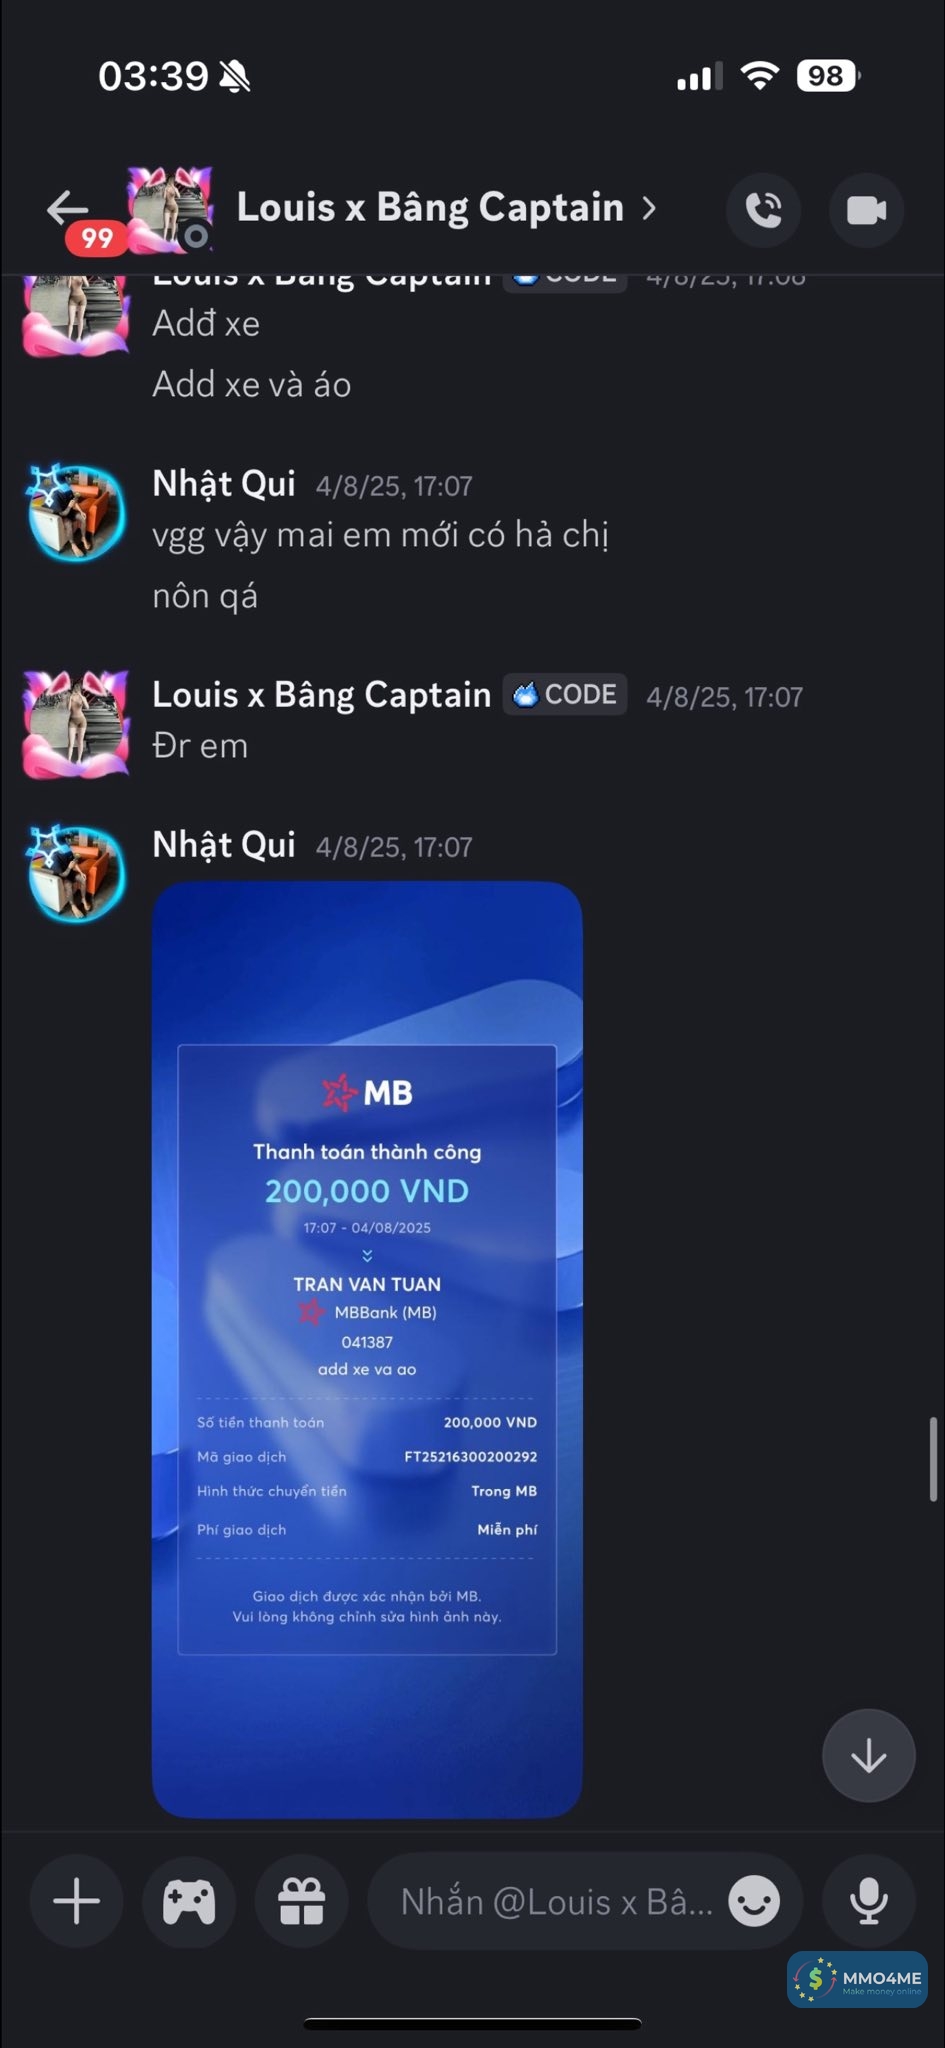This screenshot has width=945, height=2048.
Task: Tap the microphone voice message button
Action: pos(868,1901)
